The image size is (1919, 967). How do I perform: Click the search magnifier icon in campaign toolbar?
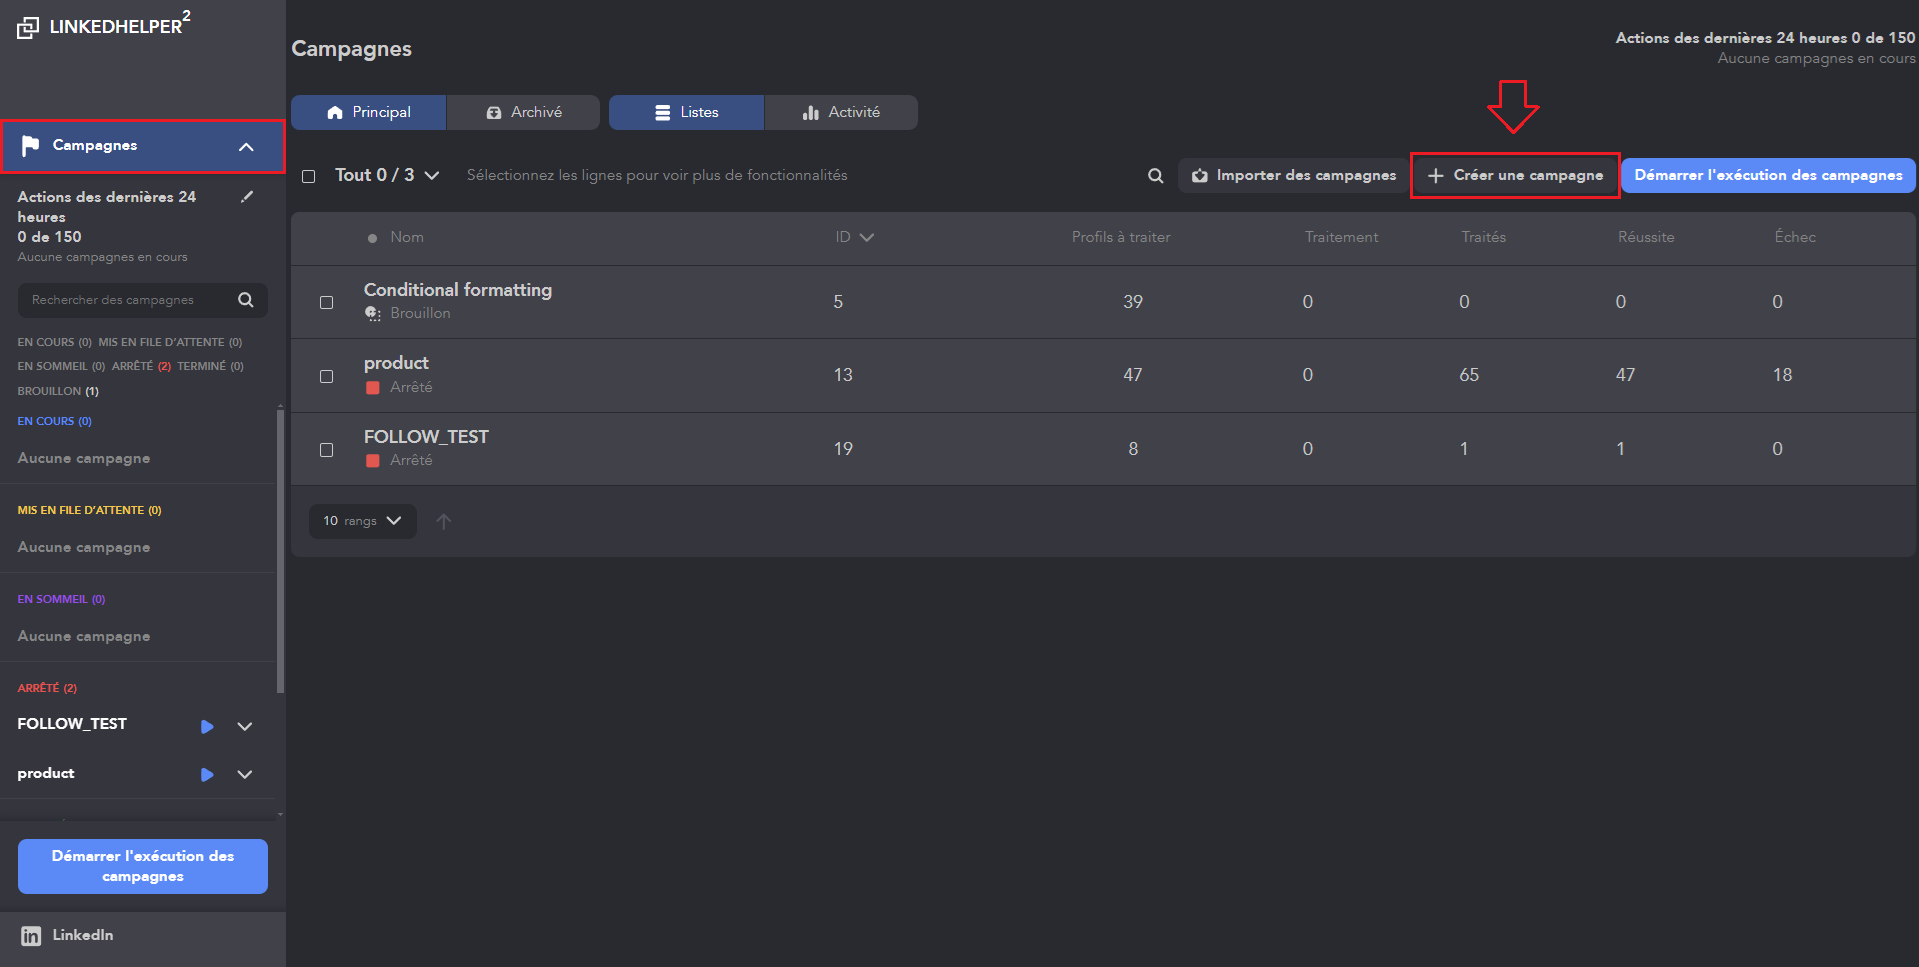click(x=1155, y=176)
